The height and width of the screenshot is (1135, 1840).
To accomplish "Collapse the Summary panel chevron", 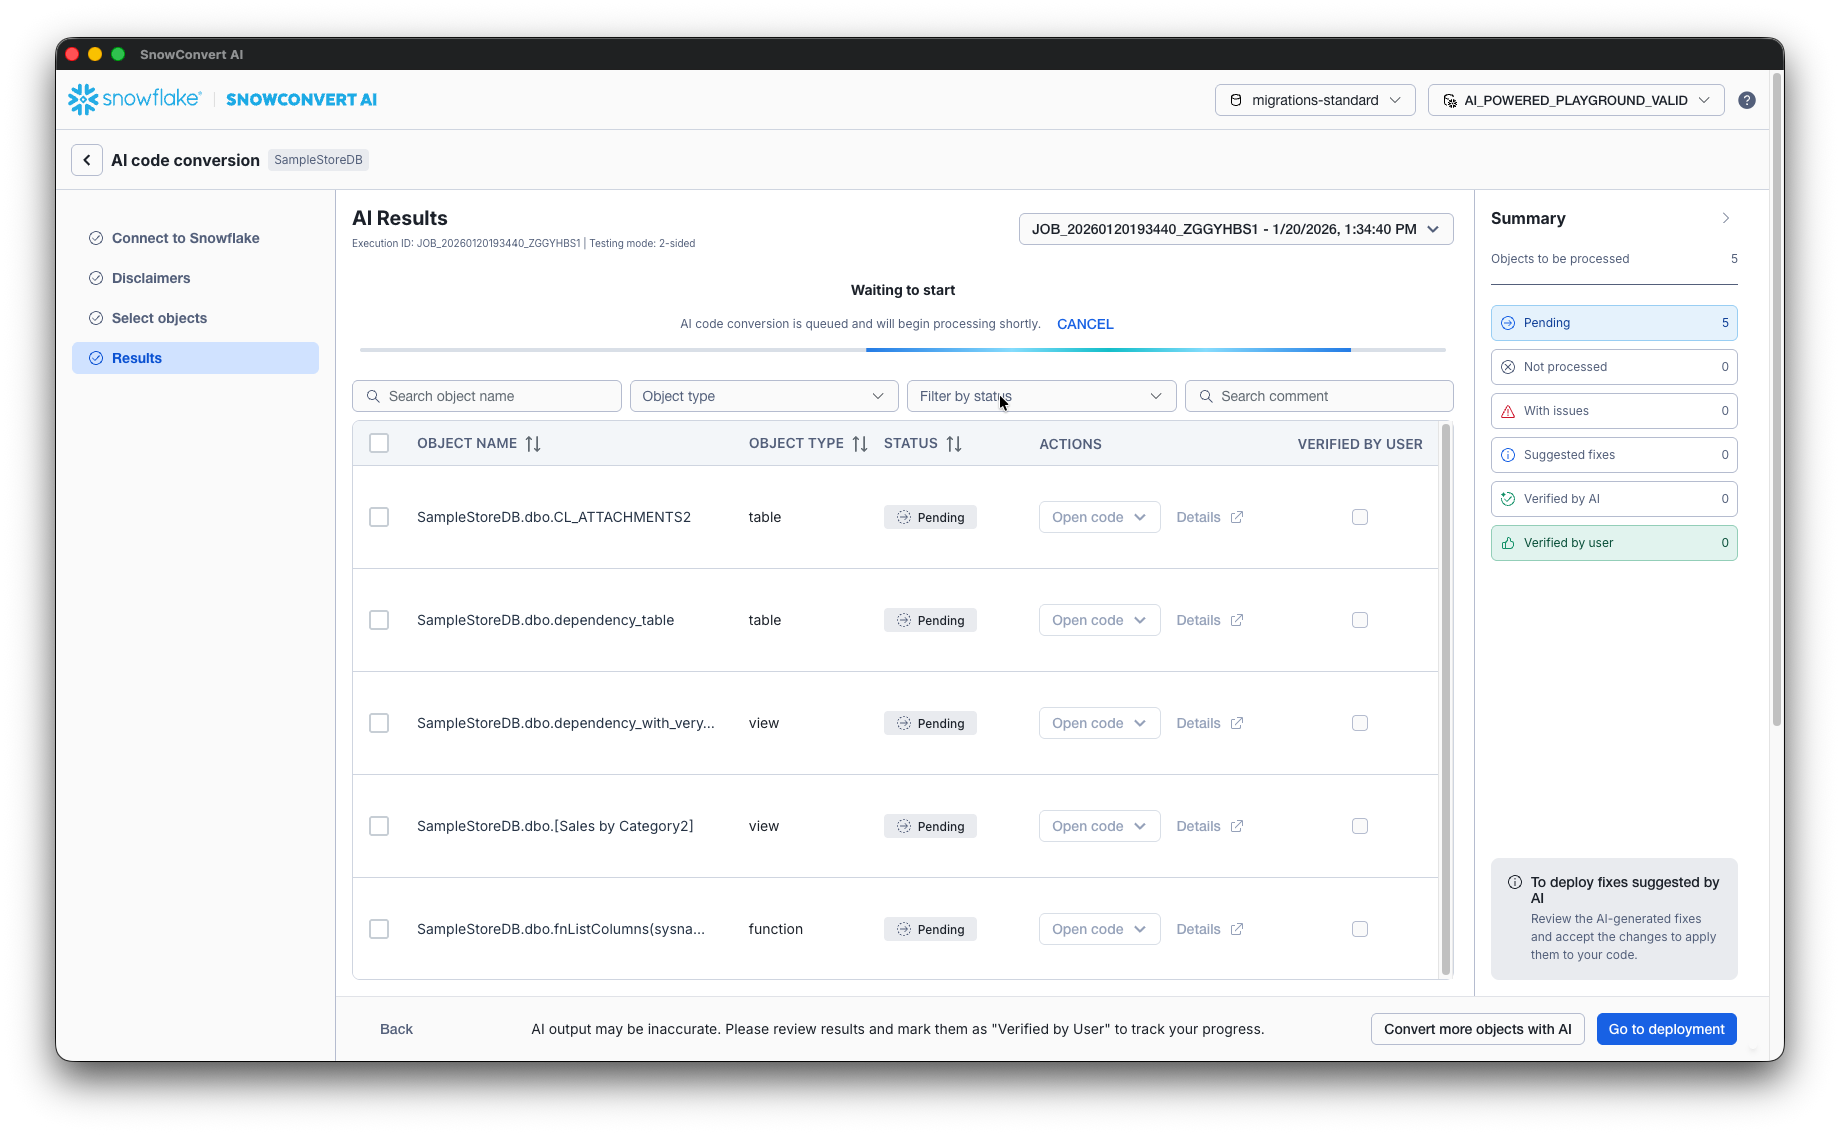I will [1725, 218].
